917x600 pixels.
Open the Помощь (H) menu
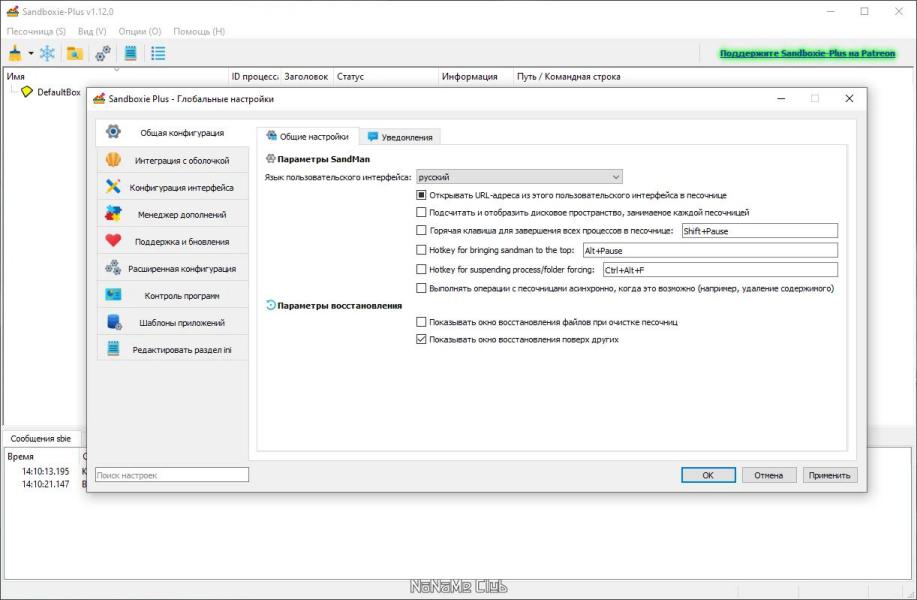pos(199,31)
